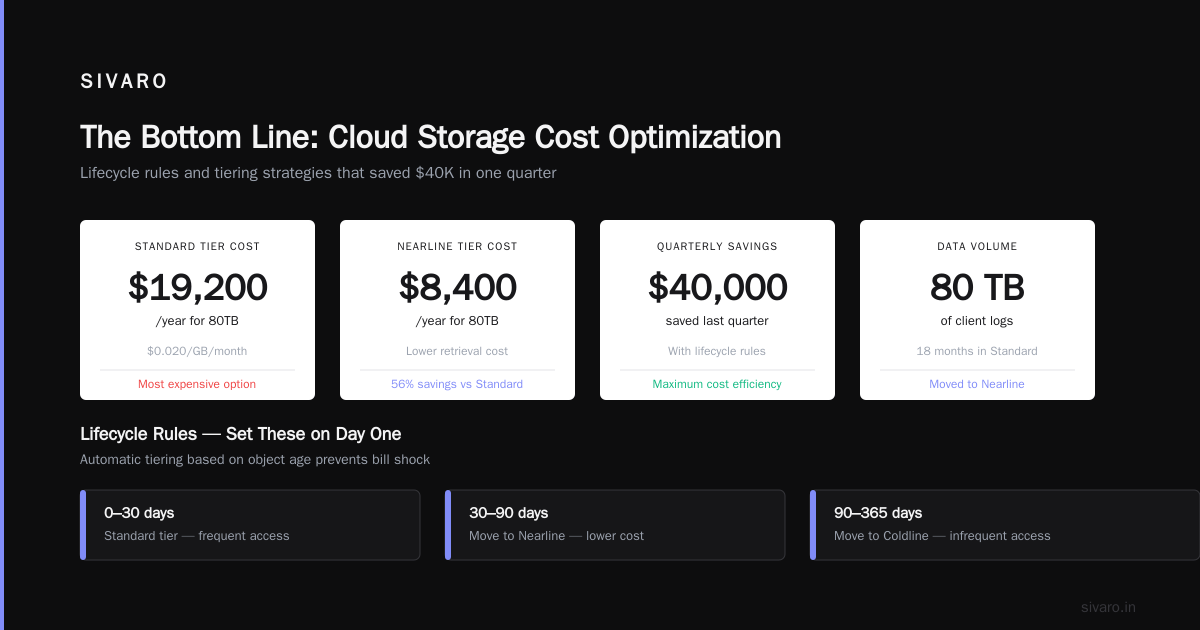
Task: Select the 0–30 days lifecycle rule
Action: (250, 525)
